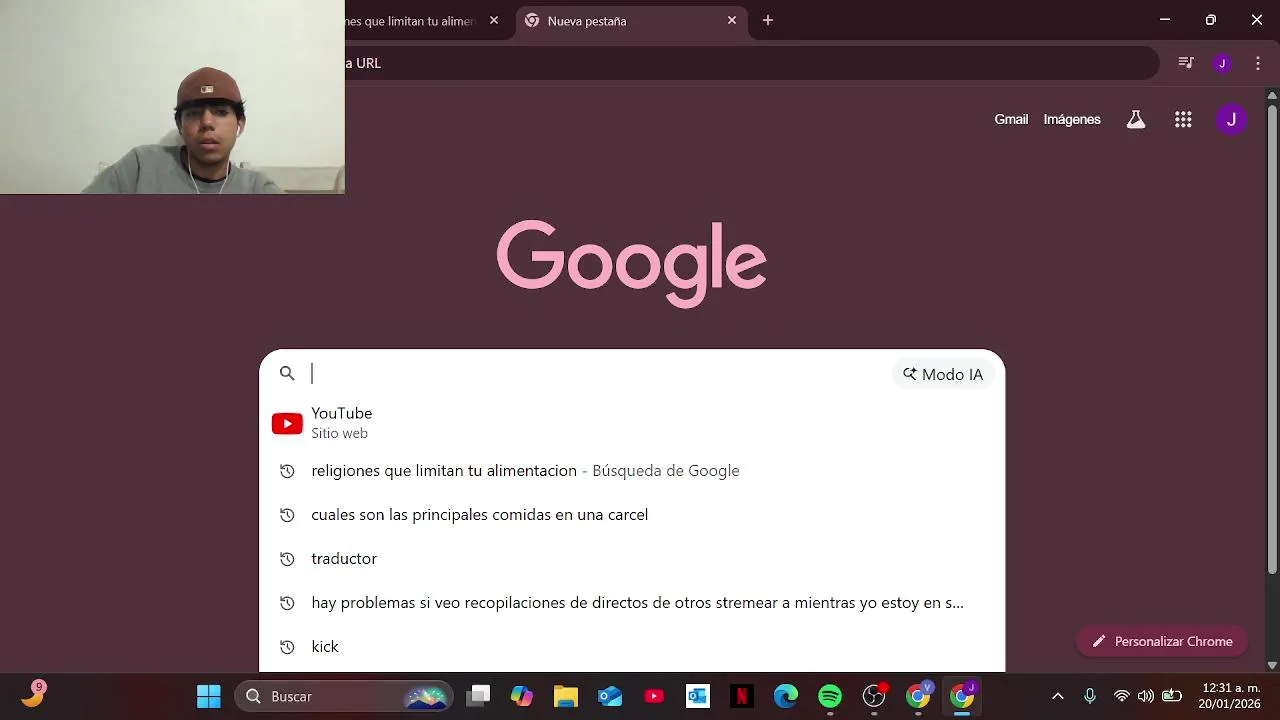1280x720 pixels.
Task: Open the Gmail link
Action: pyautogui.click(x=1011, y=119)
